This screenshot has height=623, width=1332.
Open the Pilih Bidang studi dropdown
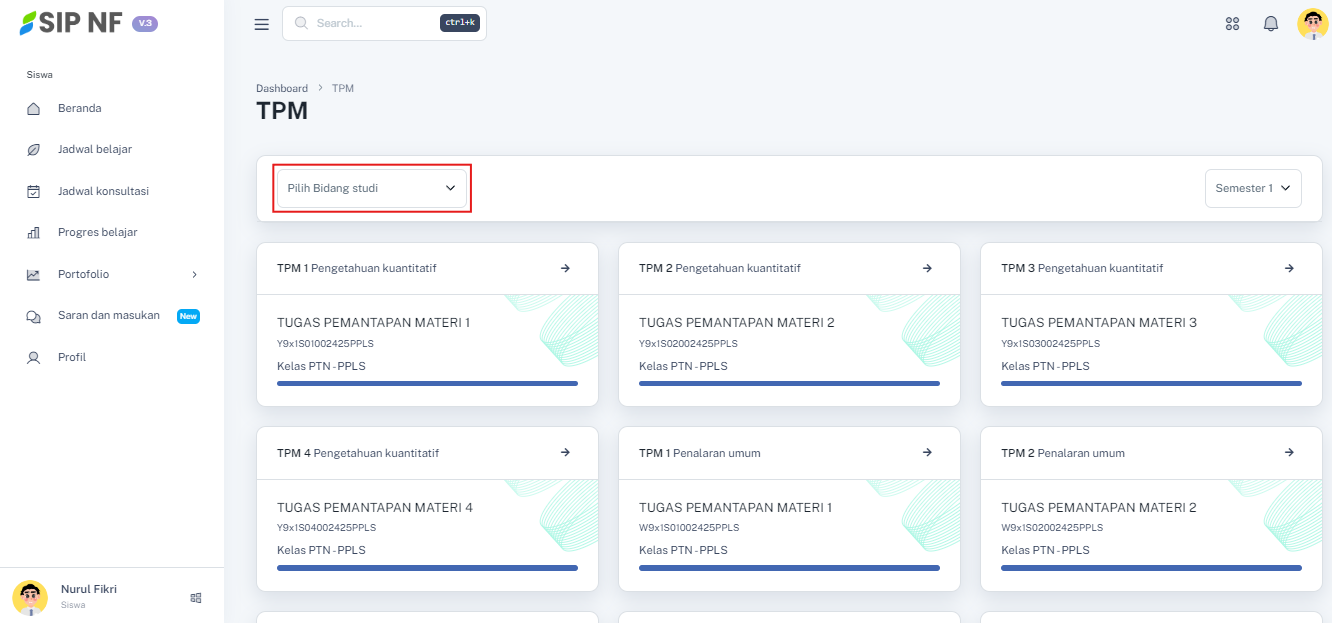coord(371,188)
